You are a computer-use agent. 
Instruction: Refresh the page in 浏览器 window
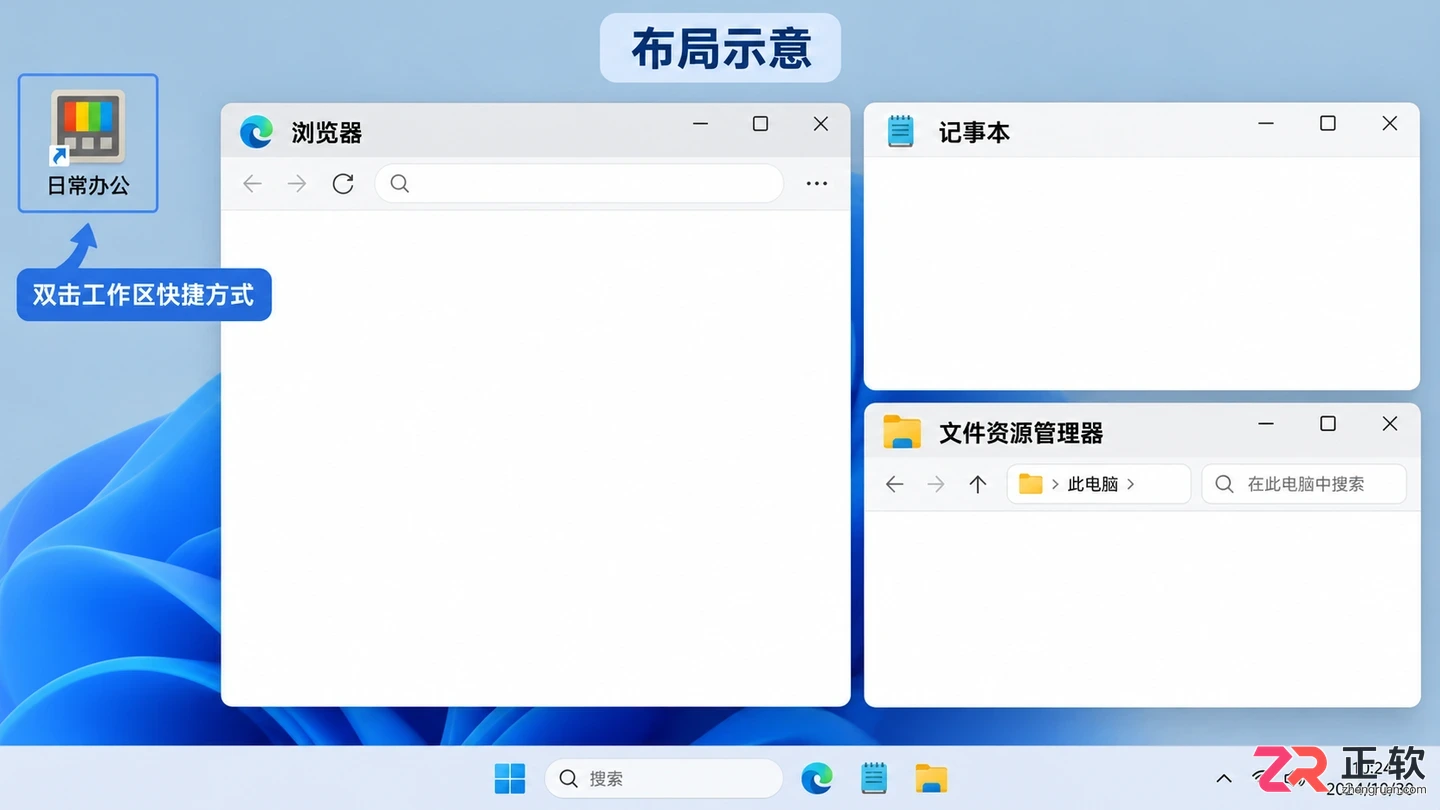pyautogui.click(x=343, y=184)
